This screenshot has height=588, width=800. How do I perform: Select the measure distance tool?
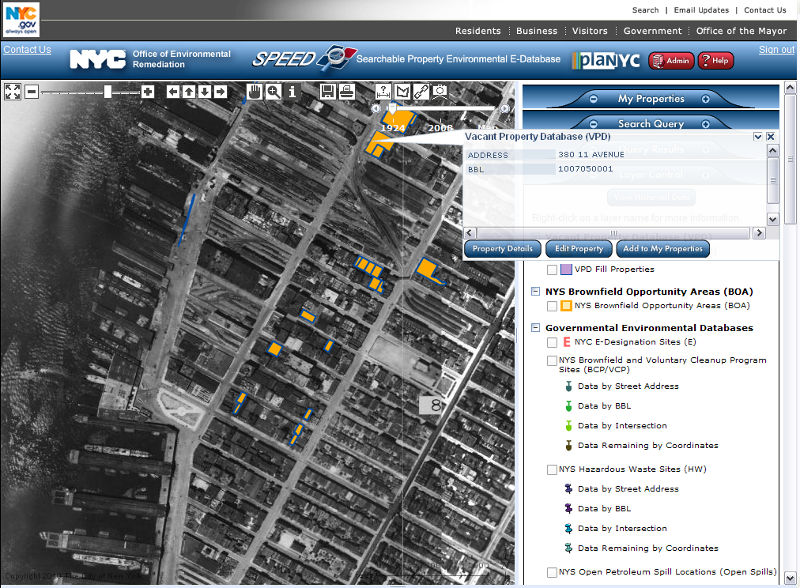[x=383, y=91]
